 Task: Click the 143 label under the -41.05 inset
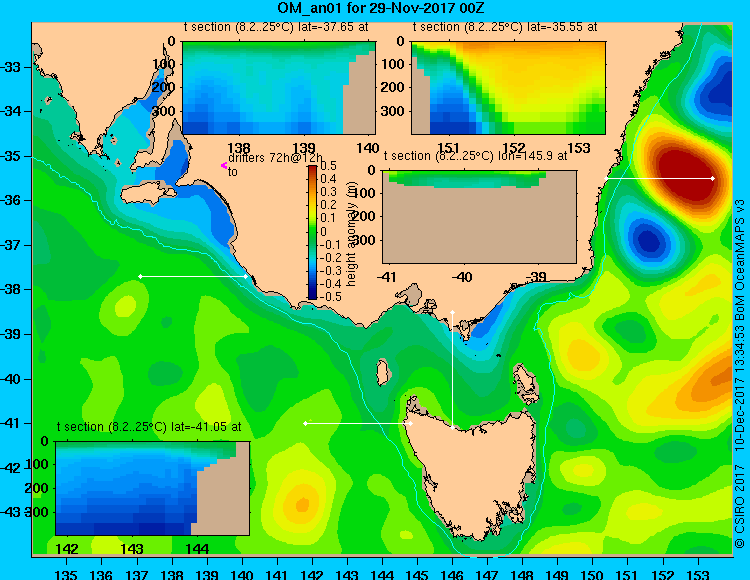pos(132,549)
